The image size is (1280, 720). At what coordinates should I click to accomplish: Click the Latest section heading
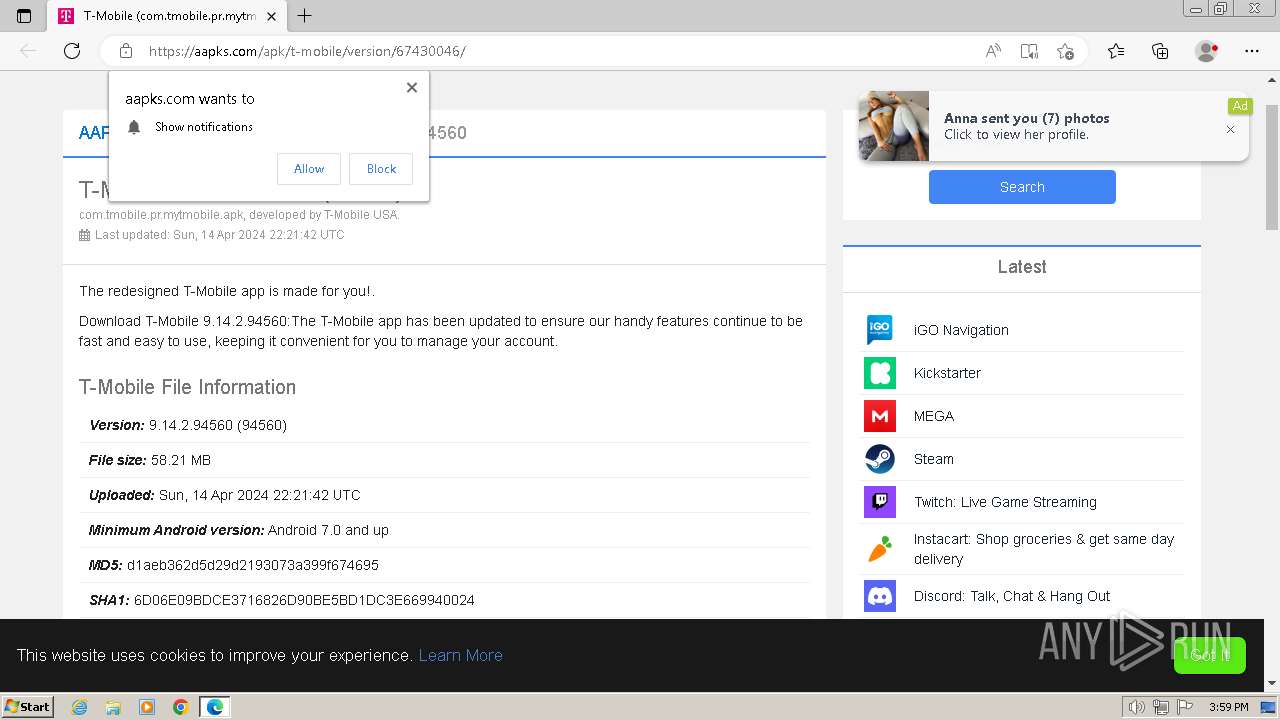1022,267
